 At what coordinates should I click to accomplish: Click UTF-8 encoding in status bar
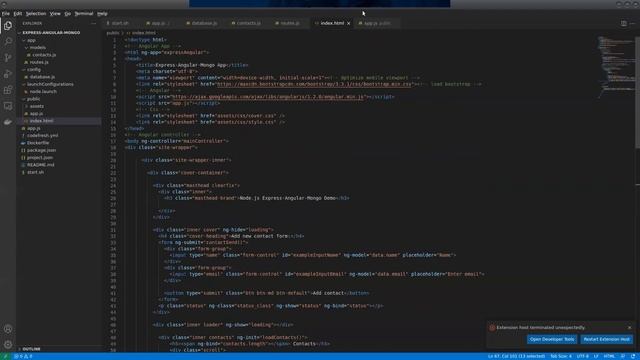pos(582,356)
